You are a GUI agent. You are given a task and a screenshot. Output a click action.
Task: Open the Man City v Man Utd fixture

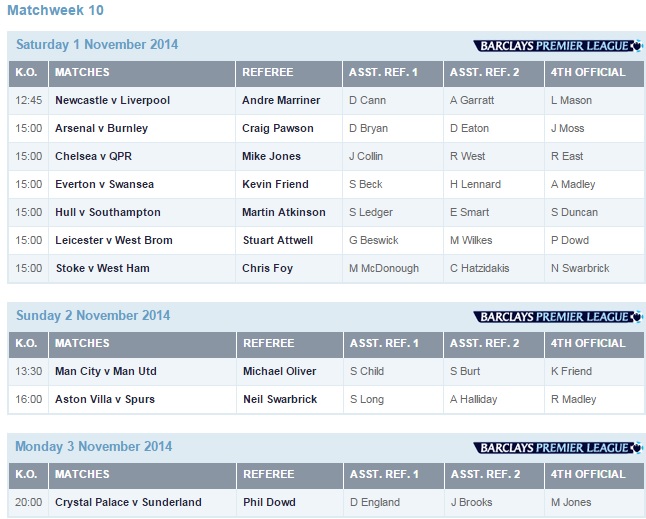tap(105, 371)
